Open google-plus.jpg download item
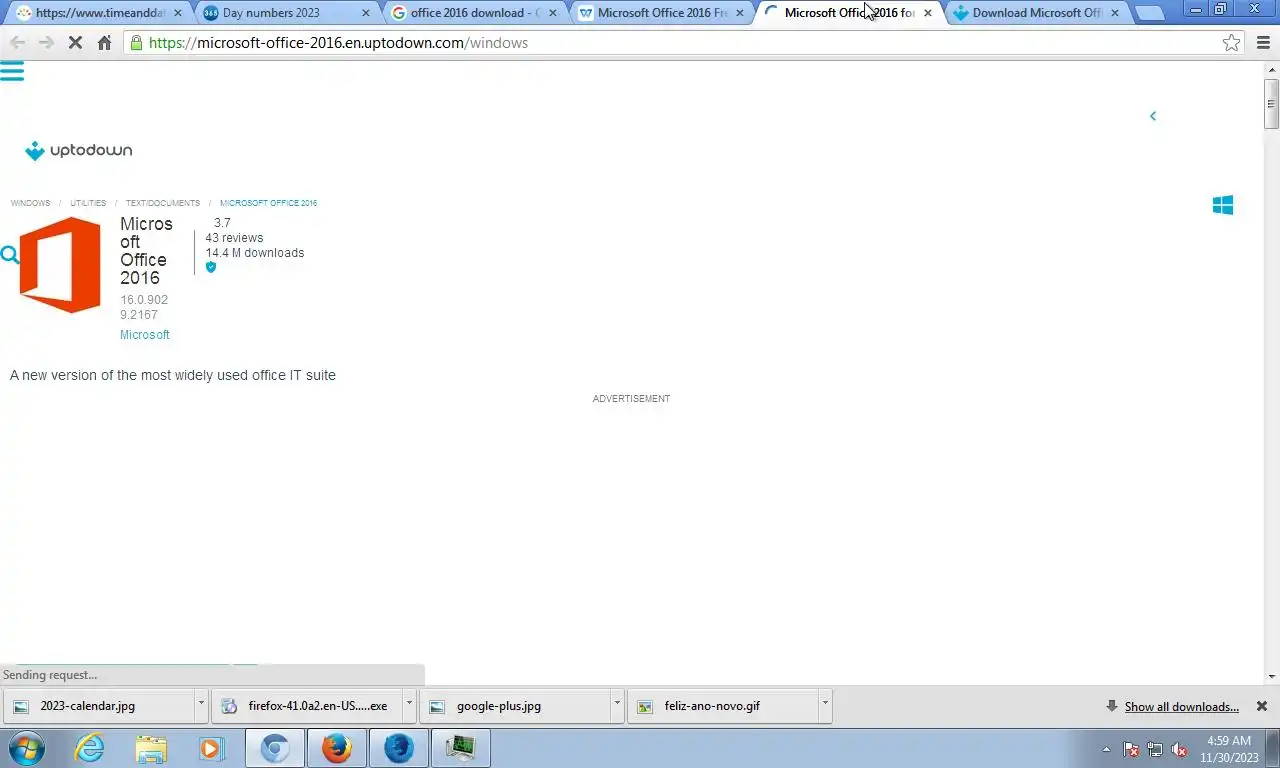 514,706
